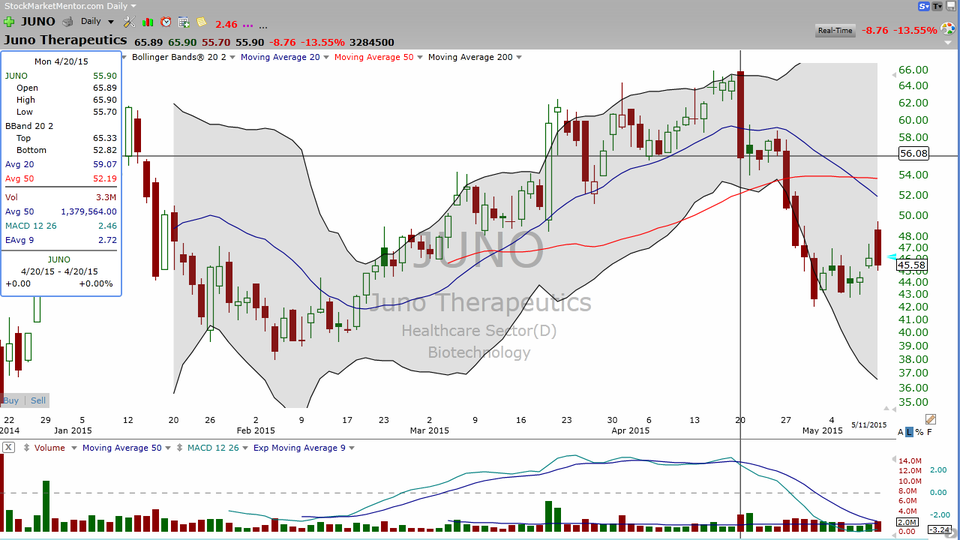Click the 2.0M volume axis label

[x=907, y=522]
